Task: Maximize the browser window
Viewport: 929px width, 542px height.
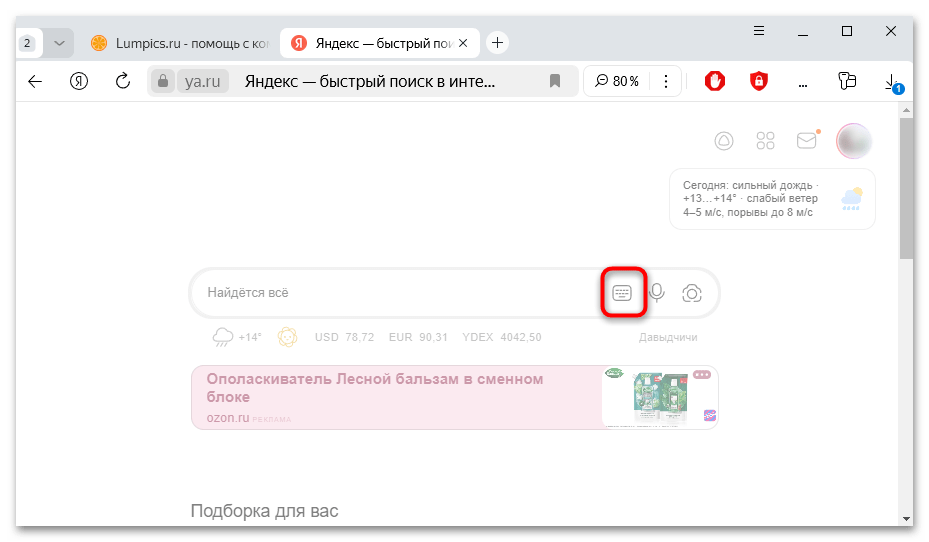Action: tap(847, 31)
